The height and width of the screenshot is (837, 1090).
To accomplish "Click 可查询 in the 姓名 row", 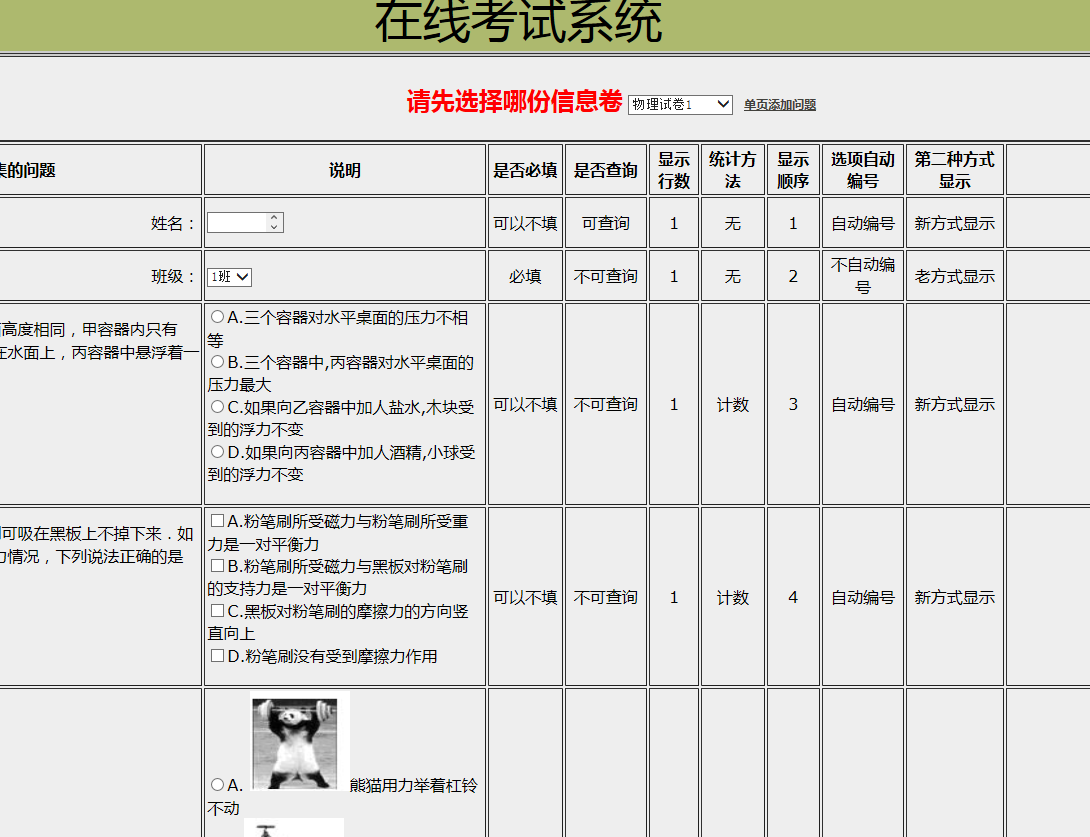I will click(605, 223).
